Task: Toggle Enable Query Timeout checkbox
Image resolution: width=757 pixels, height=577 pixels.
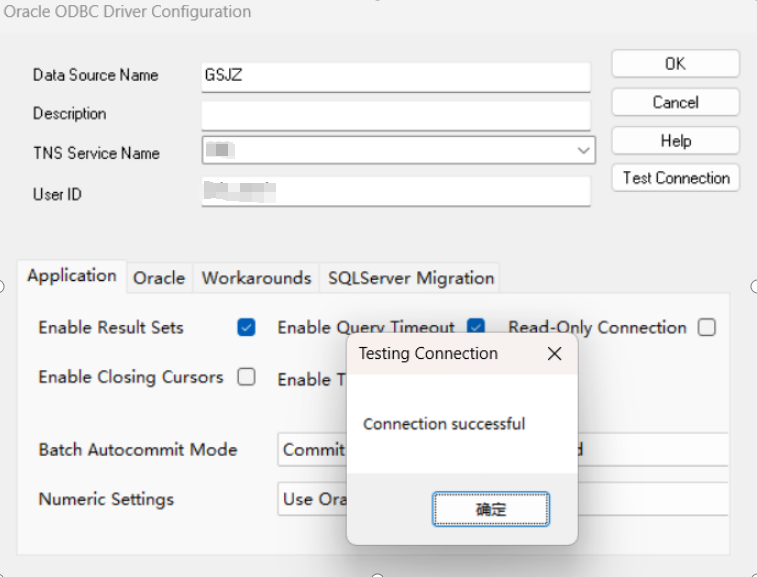Action: pos(476,326)
